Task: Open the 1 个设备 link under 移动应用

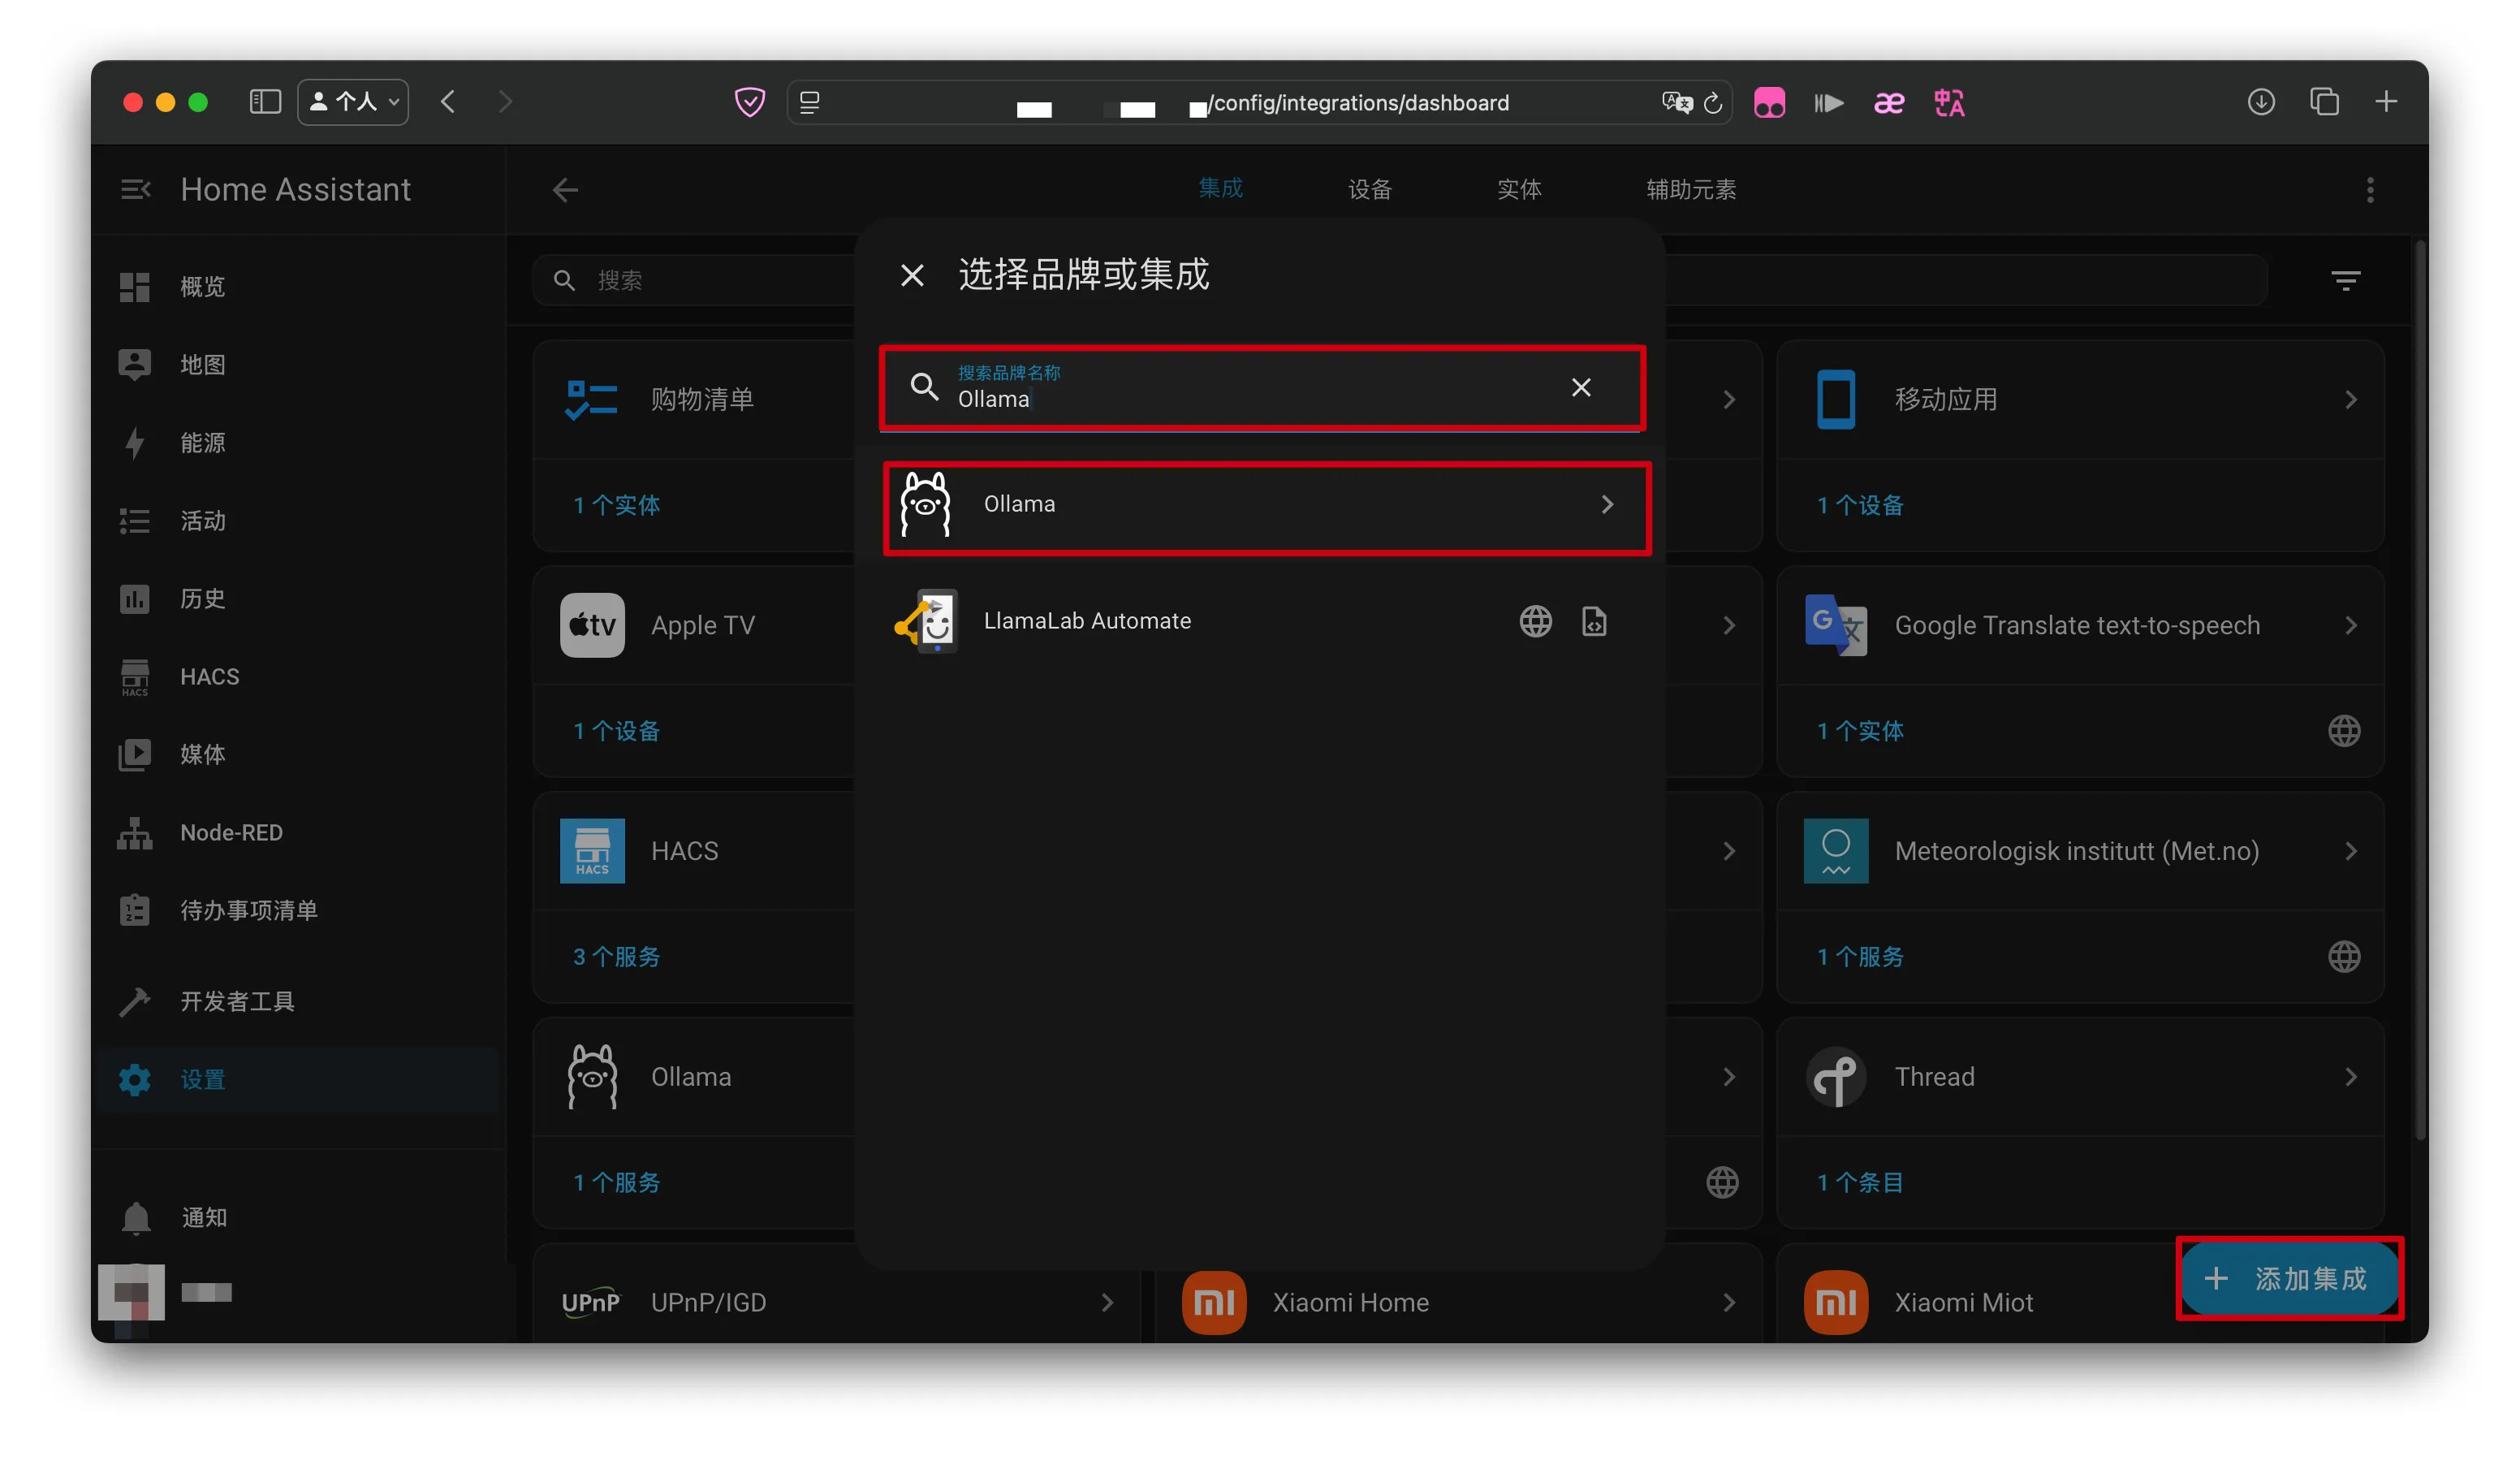Action: [x=1860, y=506]
